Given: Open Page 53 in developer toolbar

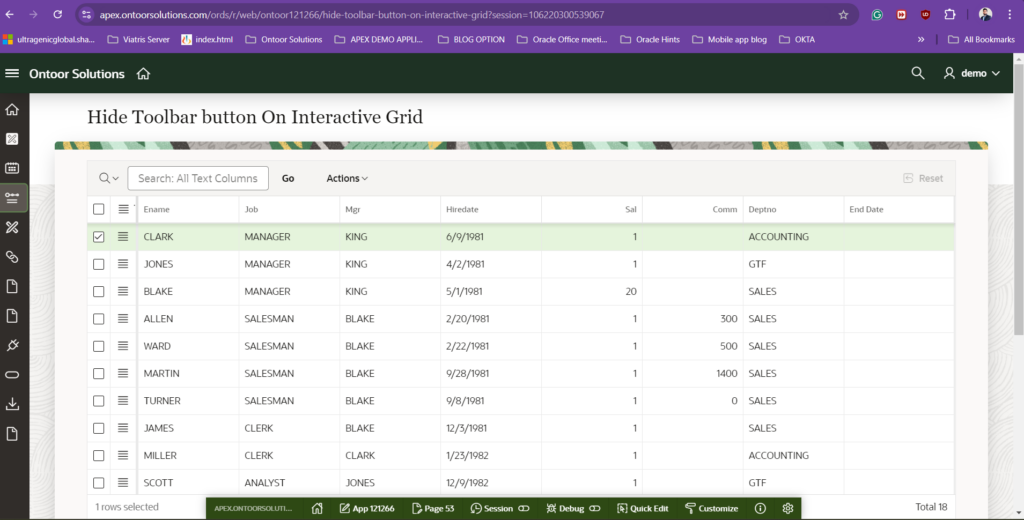Looking at the screenshot, I should tap(432, 508).
